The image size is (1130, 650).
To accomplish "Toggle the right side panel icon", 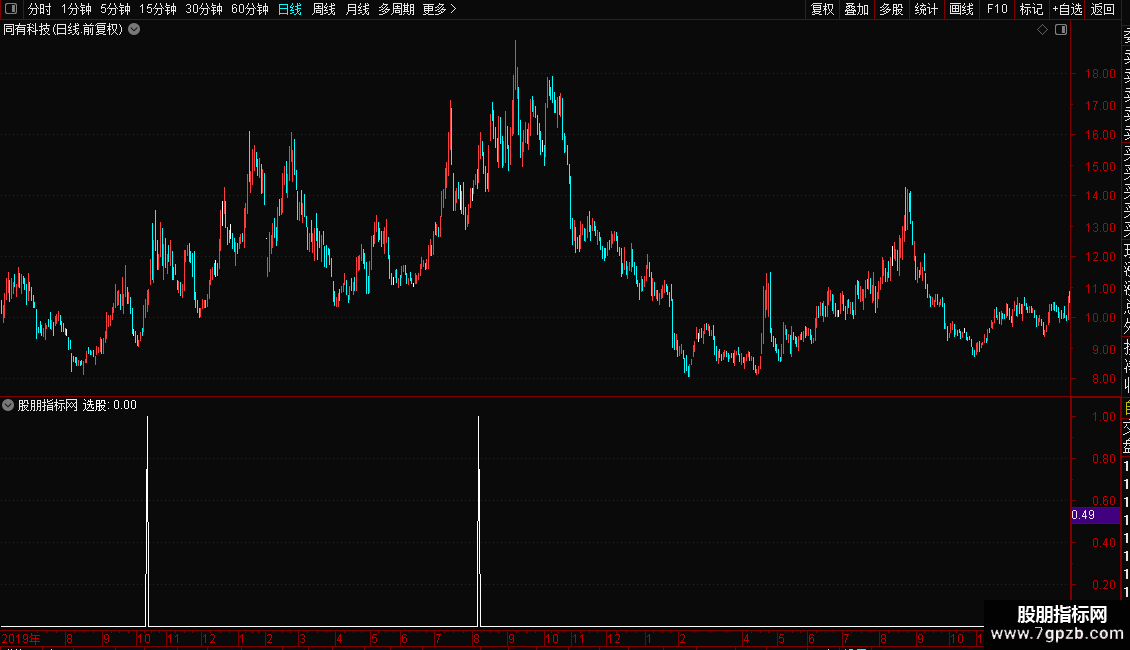I will point(1061,30).
